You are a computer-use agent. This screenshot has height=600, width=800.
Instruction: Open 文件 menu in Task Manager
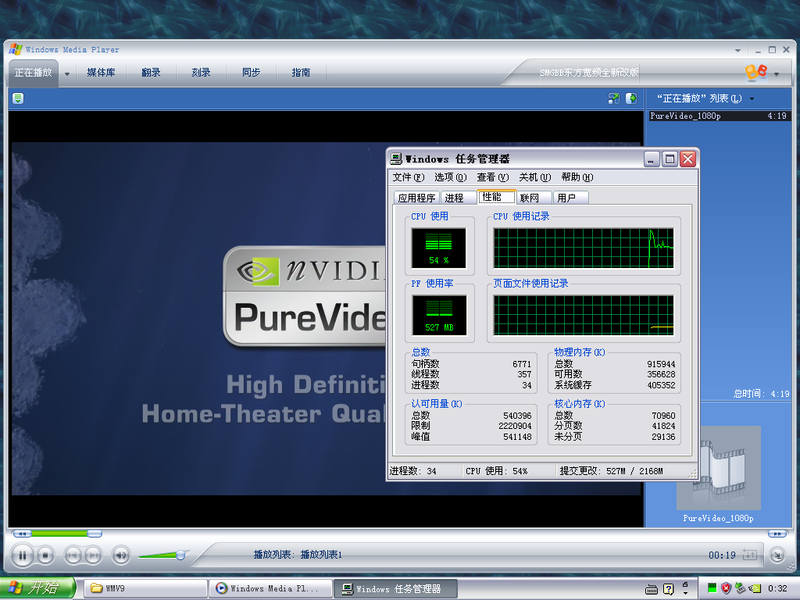[x=408, y=177]
